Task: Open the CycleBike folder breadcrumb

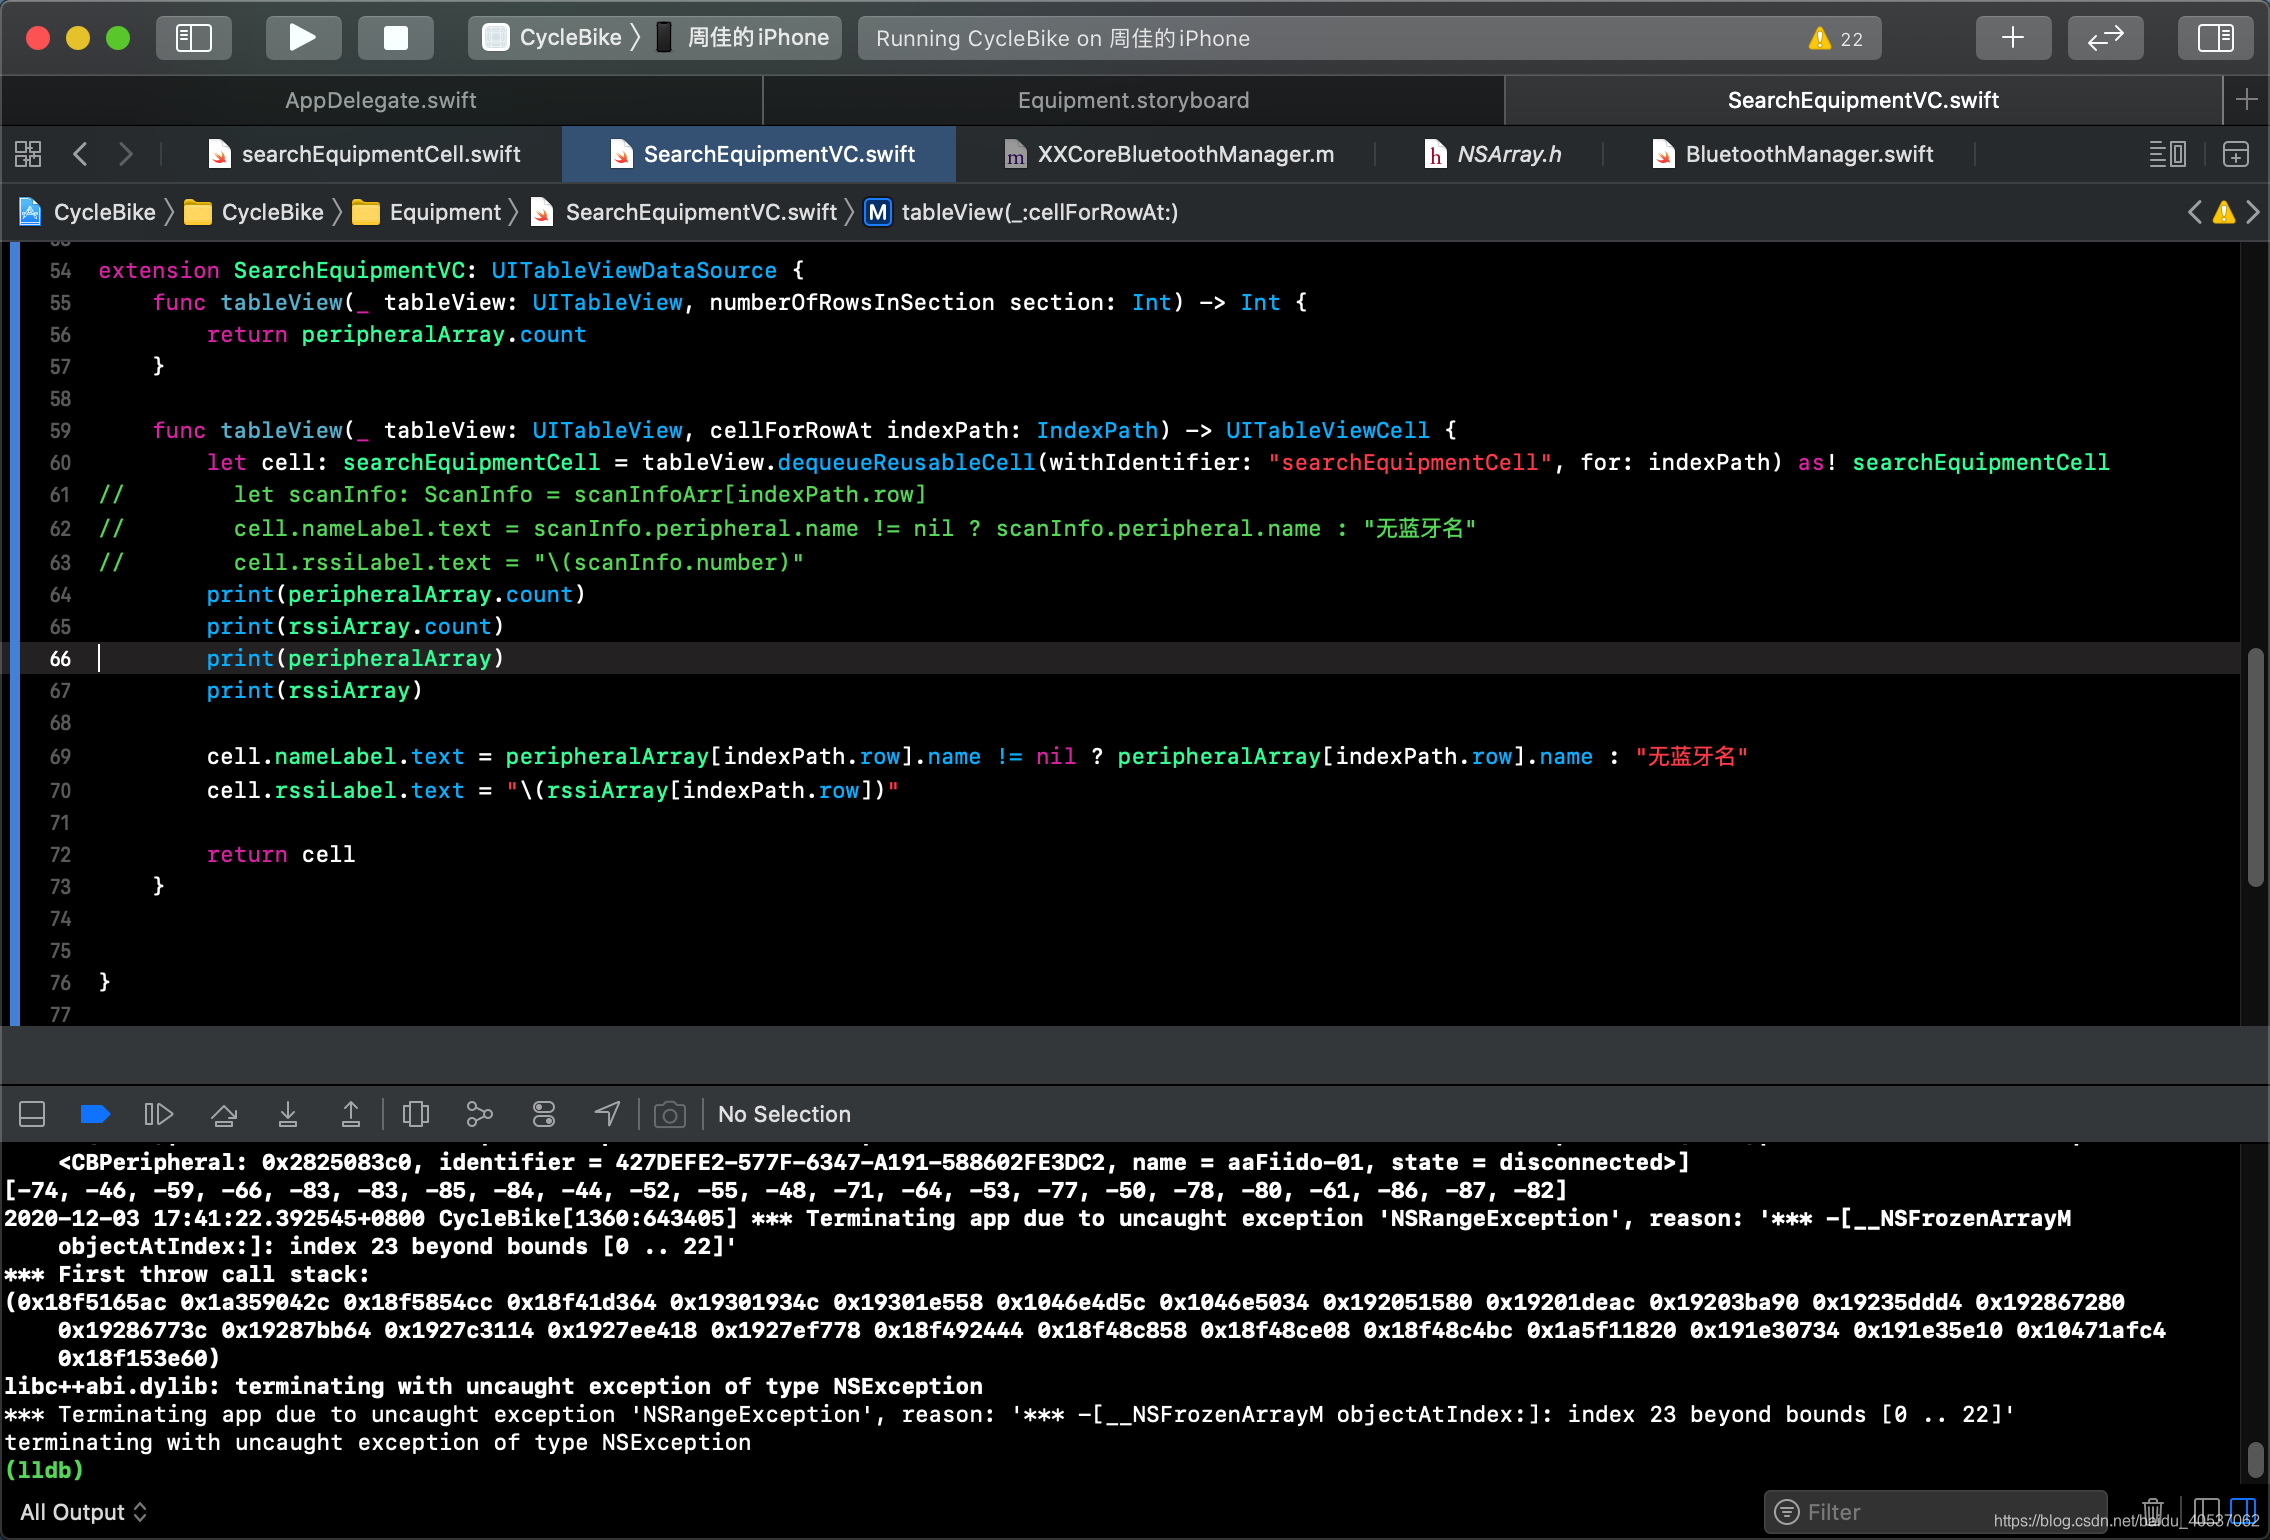Action: pyautogui.click(x=255, y=212)
